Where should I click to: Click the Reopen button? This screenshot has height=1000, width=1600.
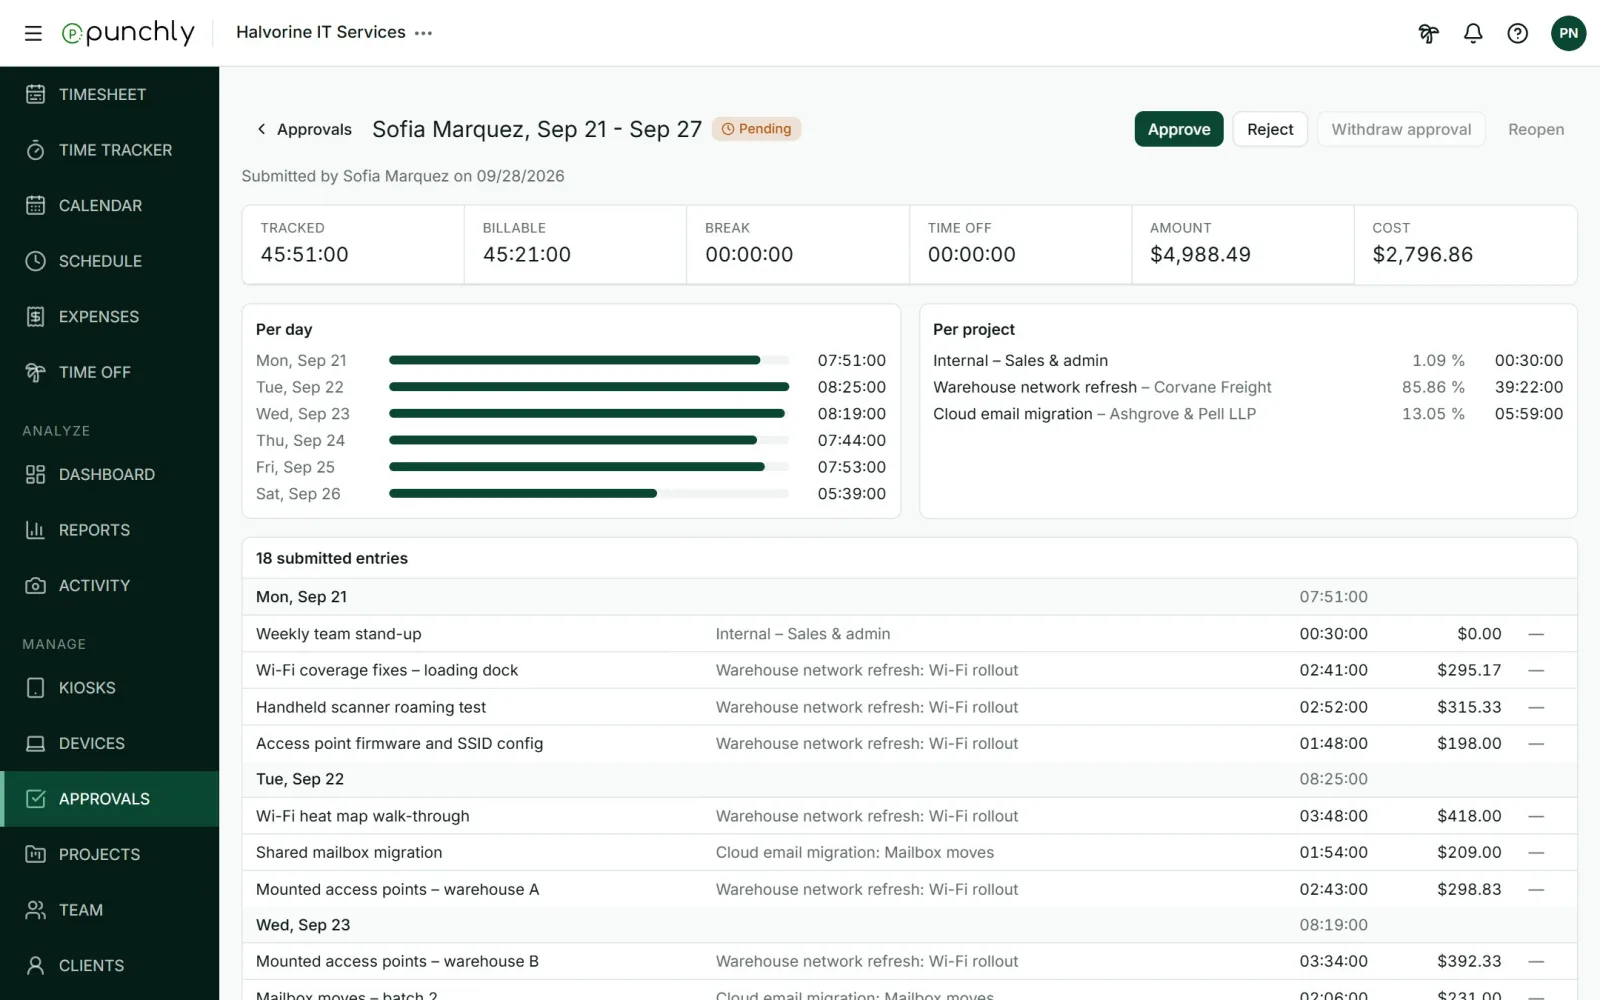coord(1536,129)
